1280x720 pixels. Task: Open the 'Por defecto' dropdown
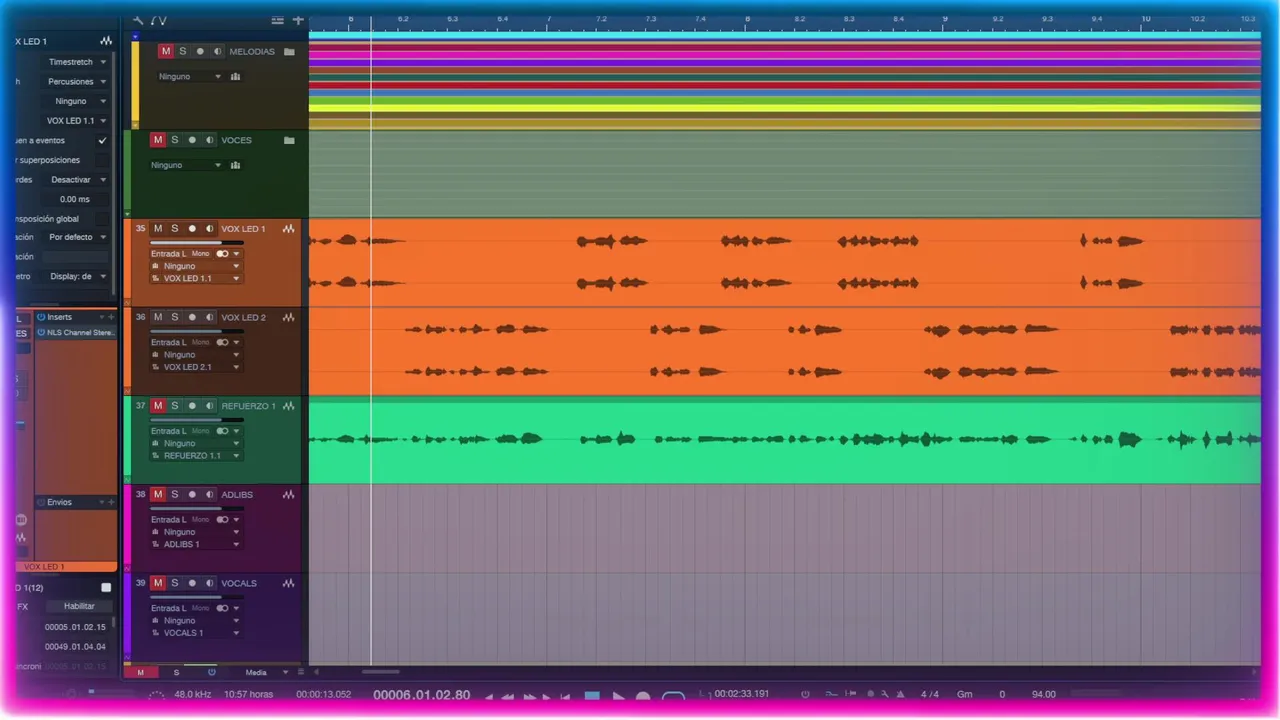76,238
